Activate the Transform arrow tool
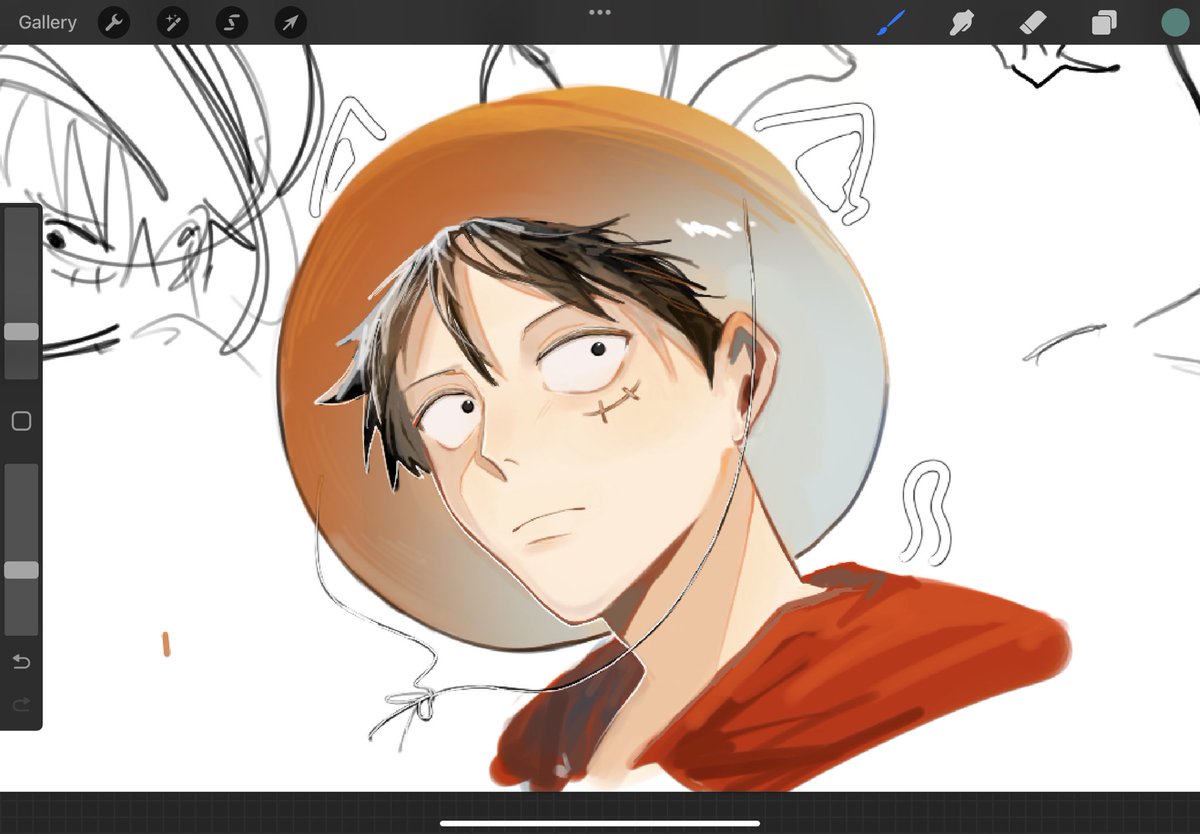 (x=291, y=22)
